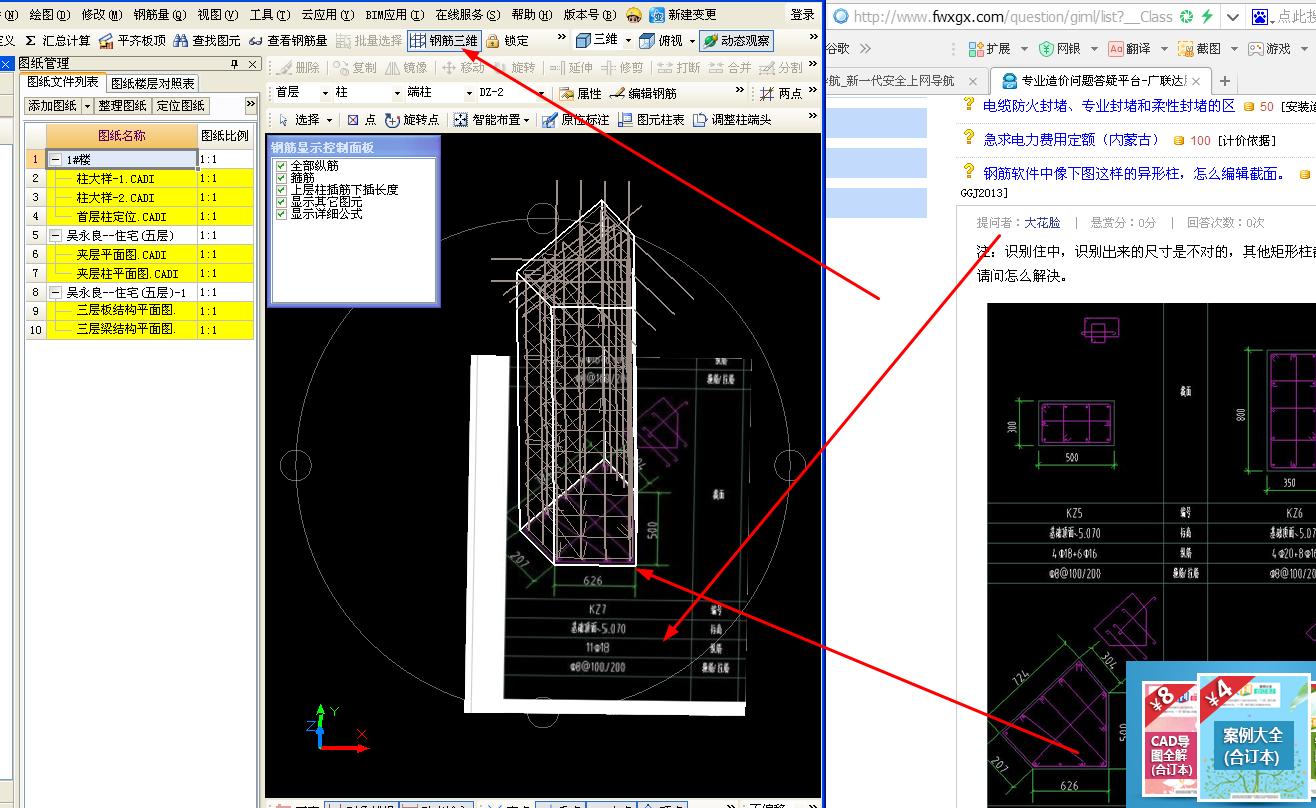The image size is (1316, 808).
Task: Expand the drawing toolbar overflow chevron in 图纸管理
Action: coord(250,105)
